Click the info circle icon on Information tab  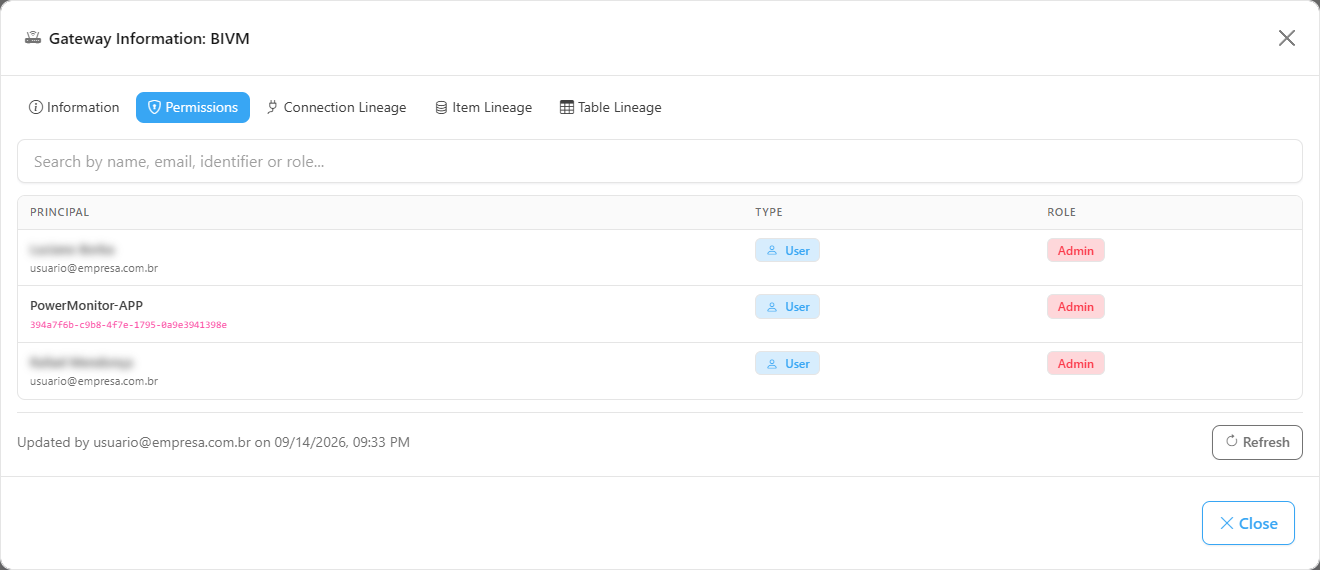pyautogui.click(x=36, y=107)
